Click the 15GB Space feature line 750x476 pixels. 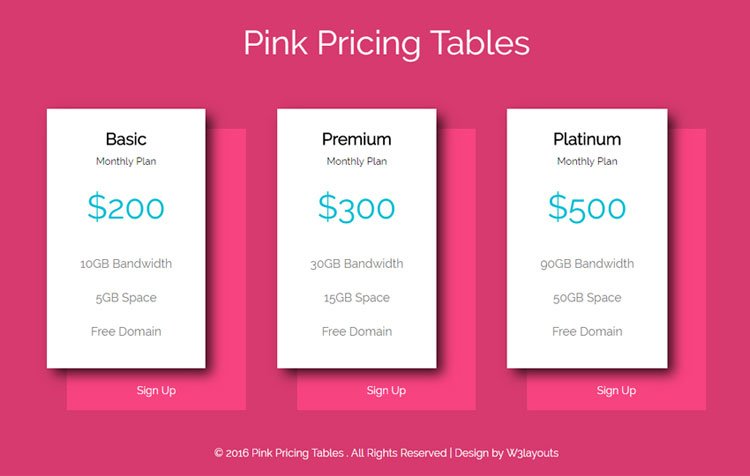(x=356, y=298)
